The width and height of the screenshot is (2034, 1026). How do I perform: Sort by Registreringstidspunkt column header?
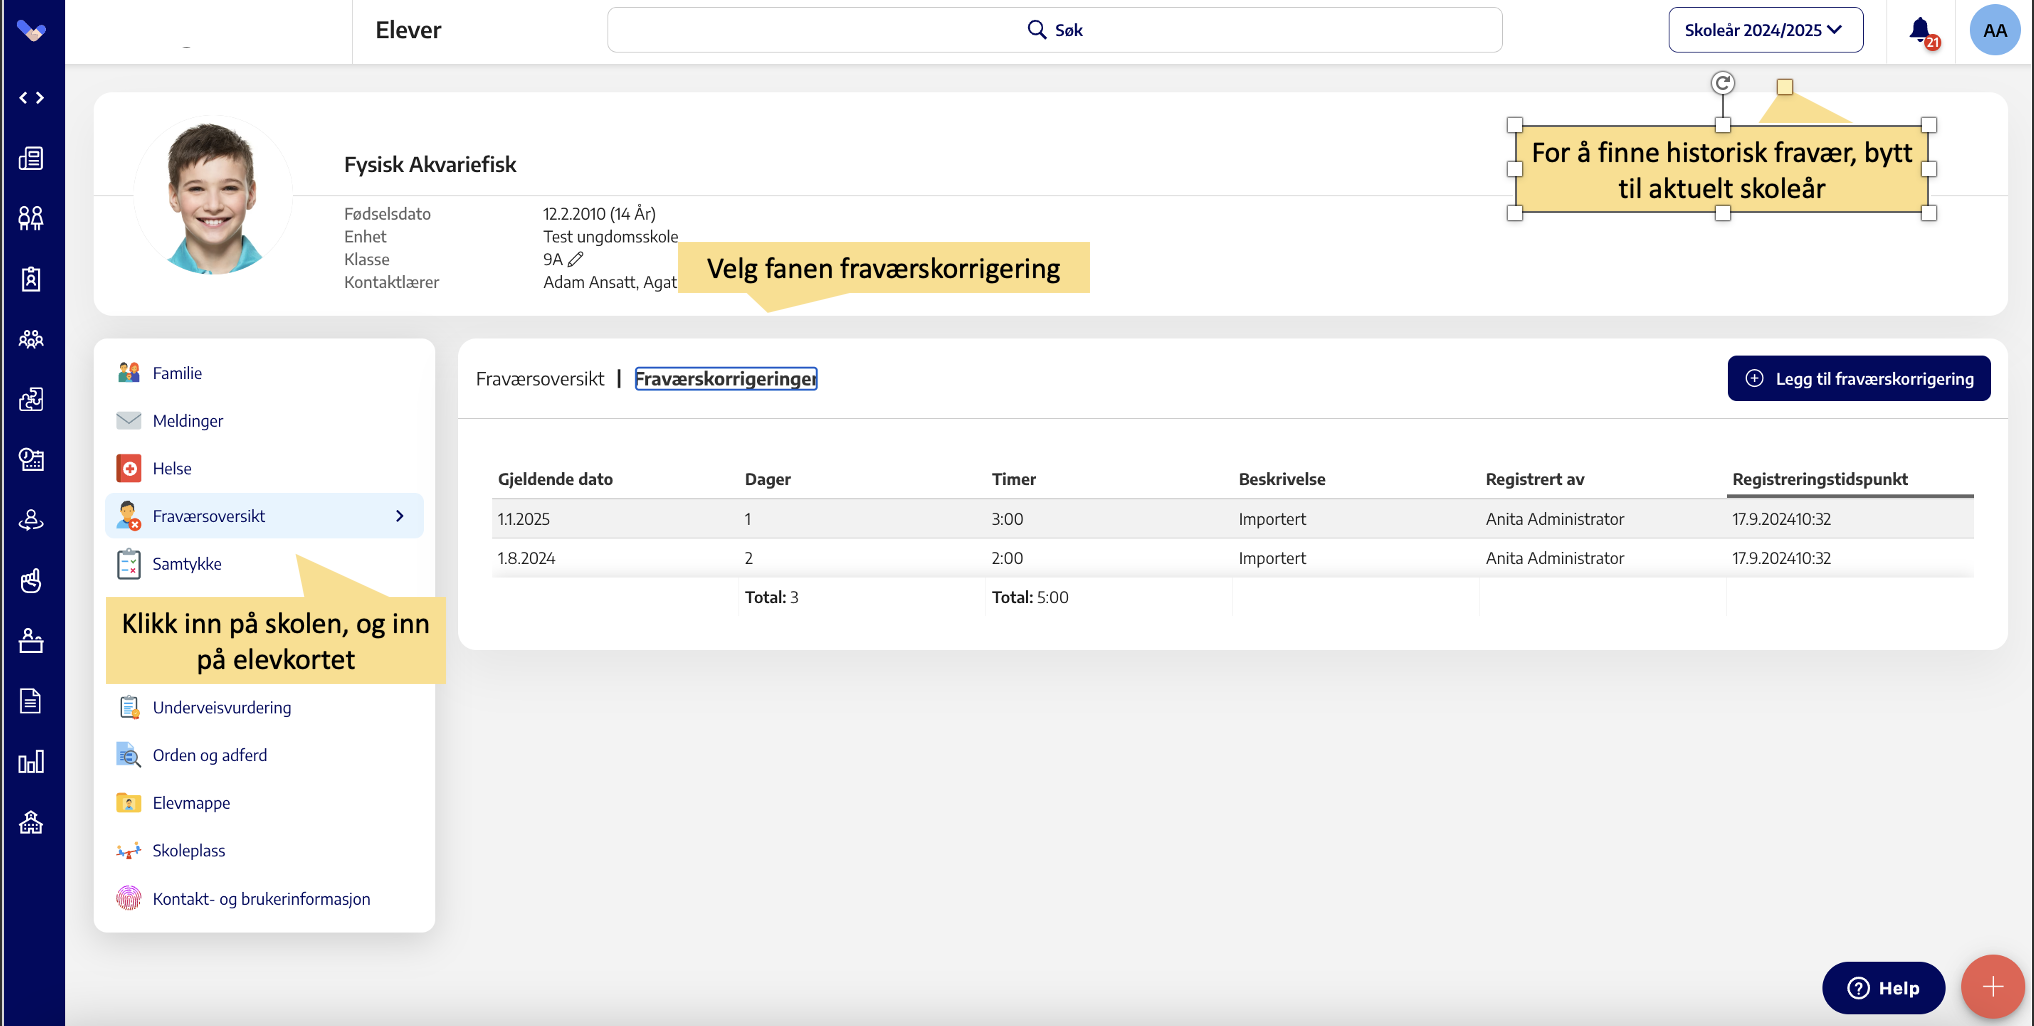pos(1819,479)
